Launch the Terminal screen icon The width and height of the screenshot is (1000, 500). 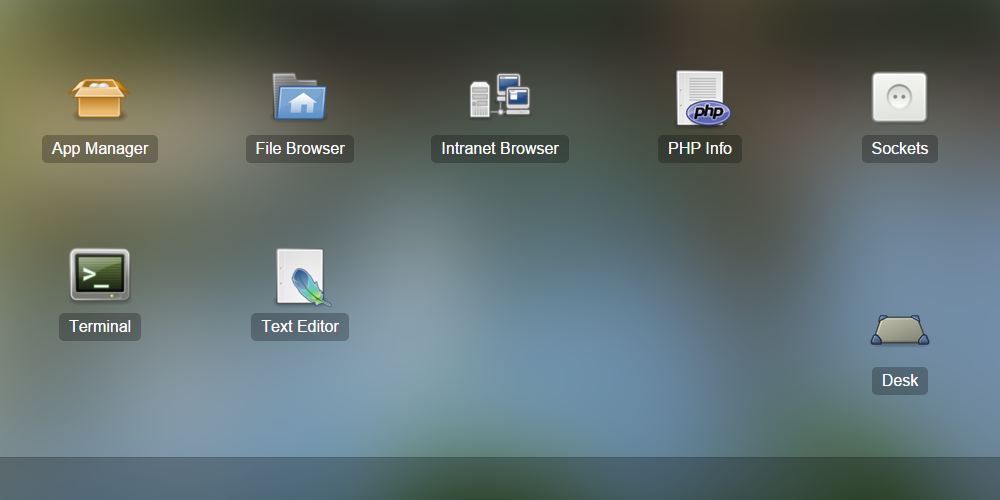tap(99, 275)
